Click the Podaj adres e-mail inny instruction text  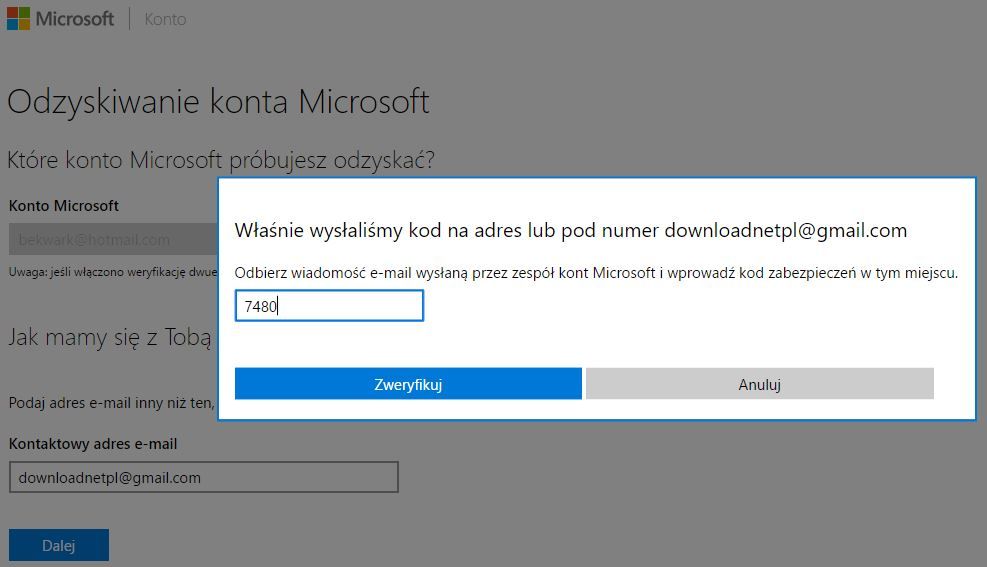[x=112, y=403]
